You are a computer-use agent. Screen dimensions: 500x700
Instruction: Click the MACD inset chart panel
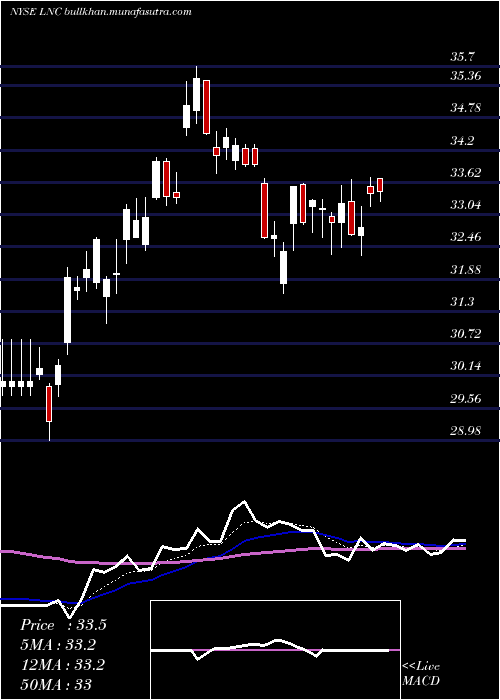tap(275, 650)
